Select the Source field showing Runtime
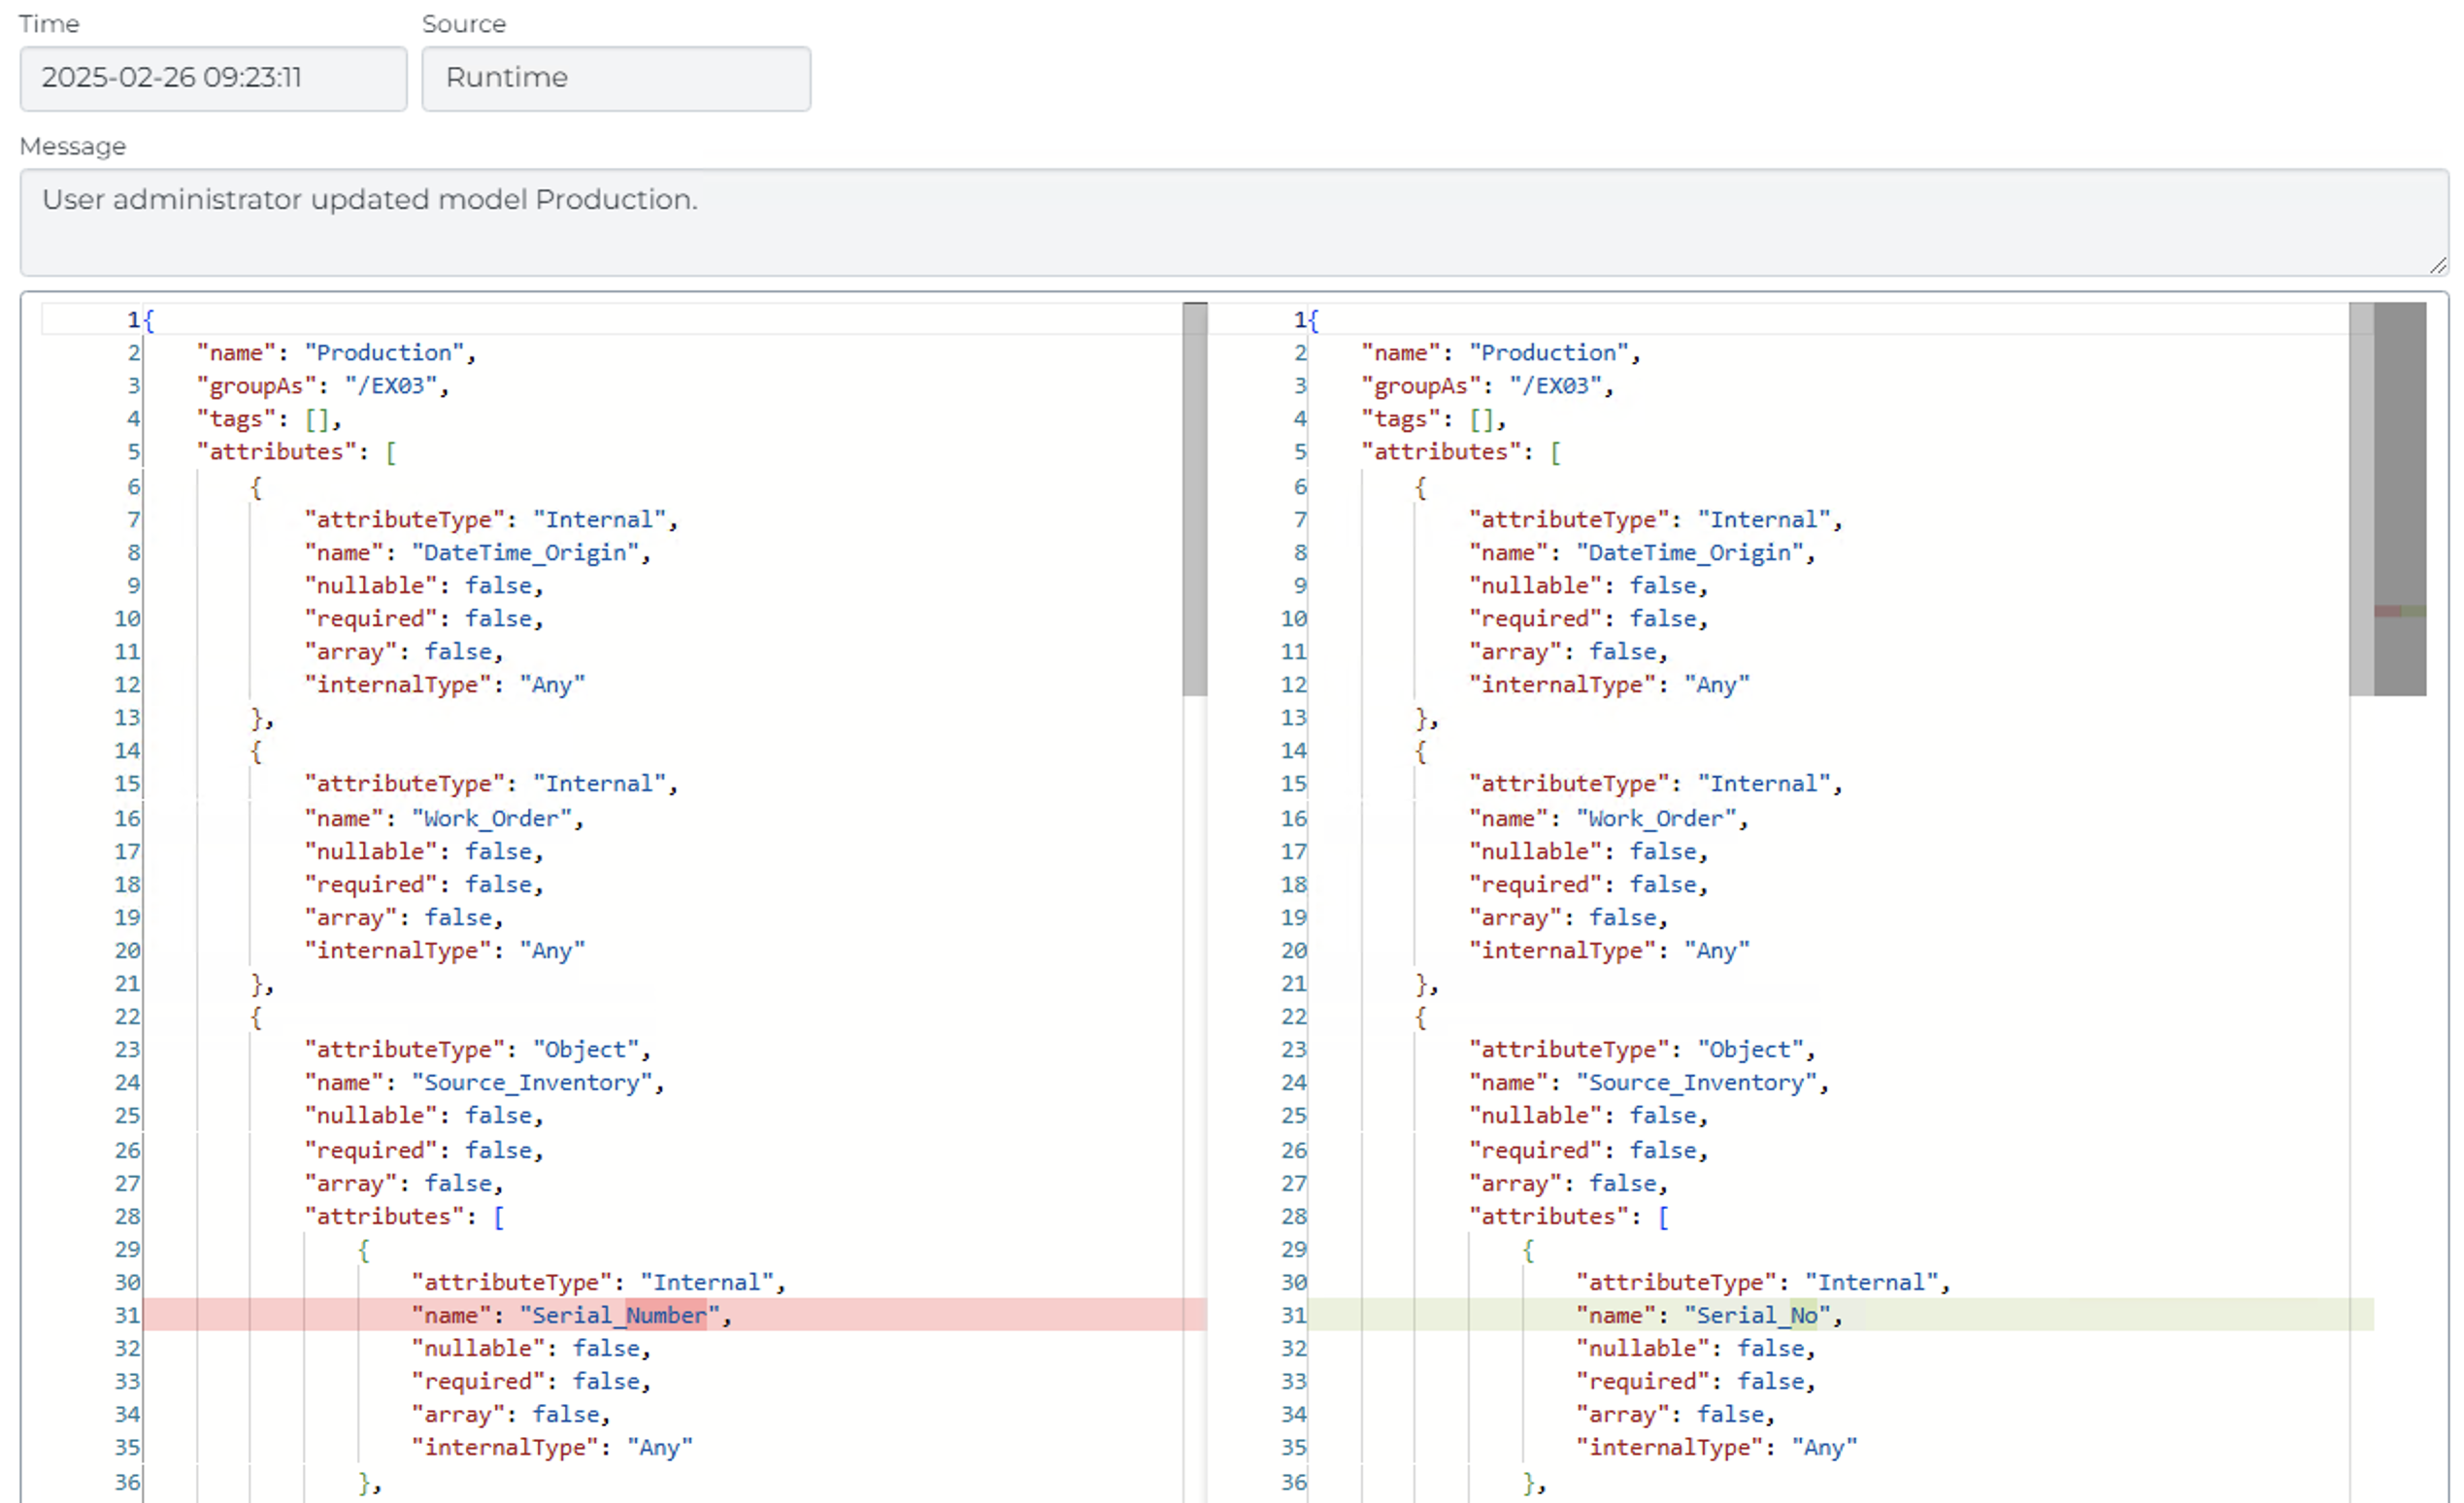2464x1503 pixels. pos(616,78)
